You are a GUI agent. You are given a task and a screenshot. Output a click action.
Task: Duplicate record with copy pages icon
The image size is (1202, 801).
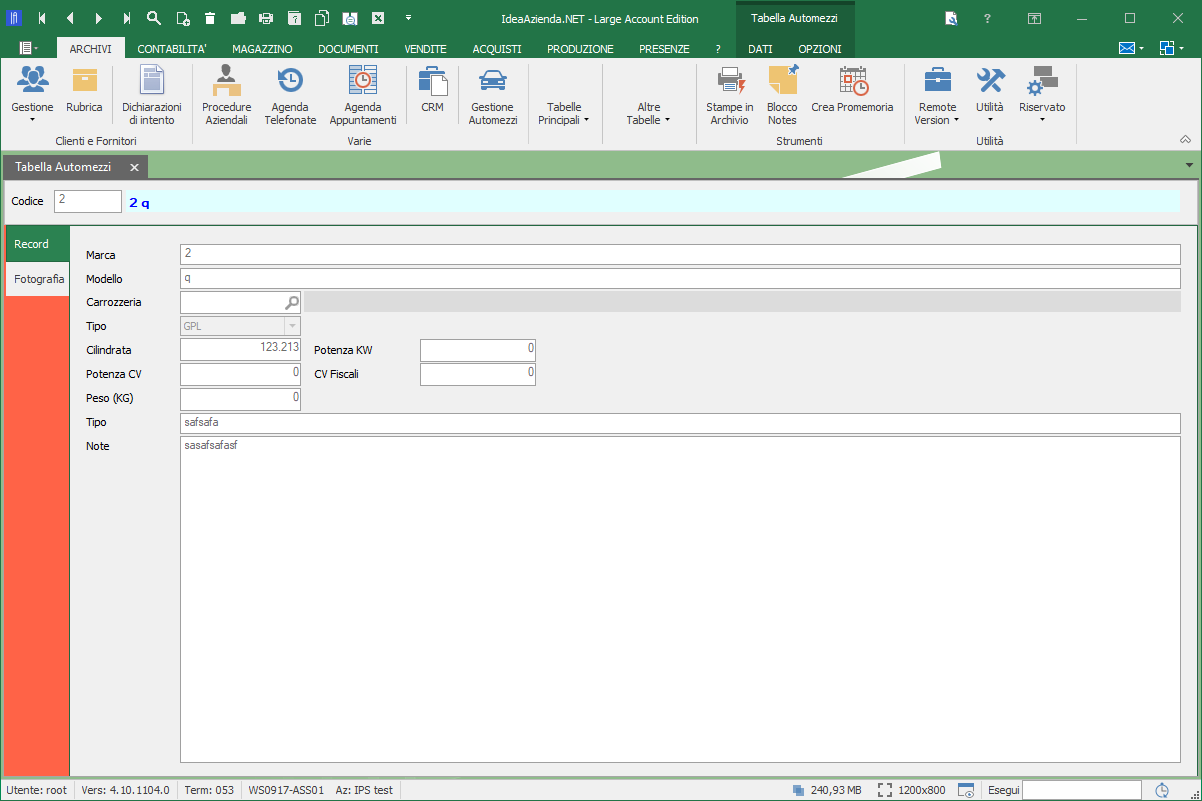322,18
